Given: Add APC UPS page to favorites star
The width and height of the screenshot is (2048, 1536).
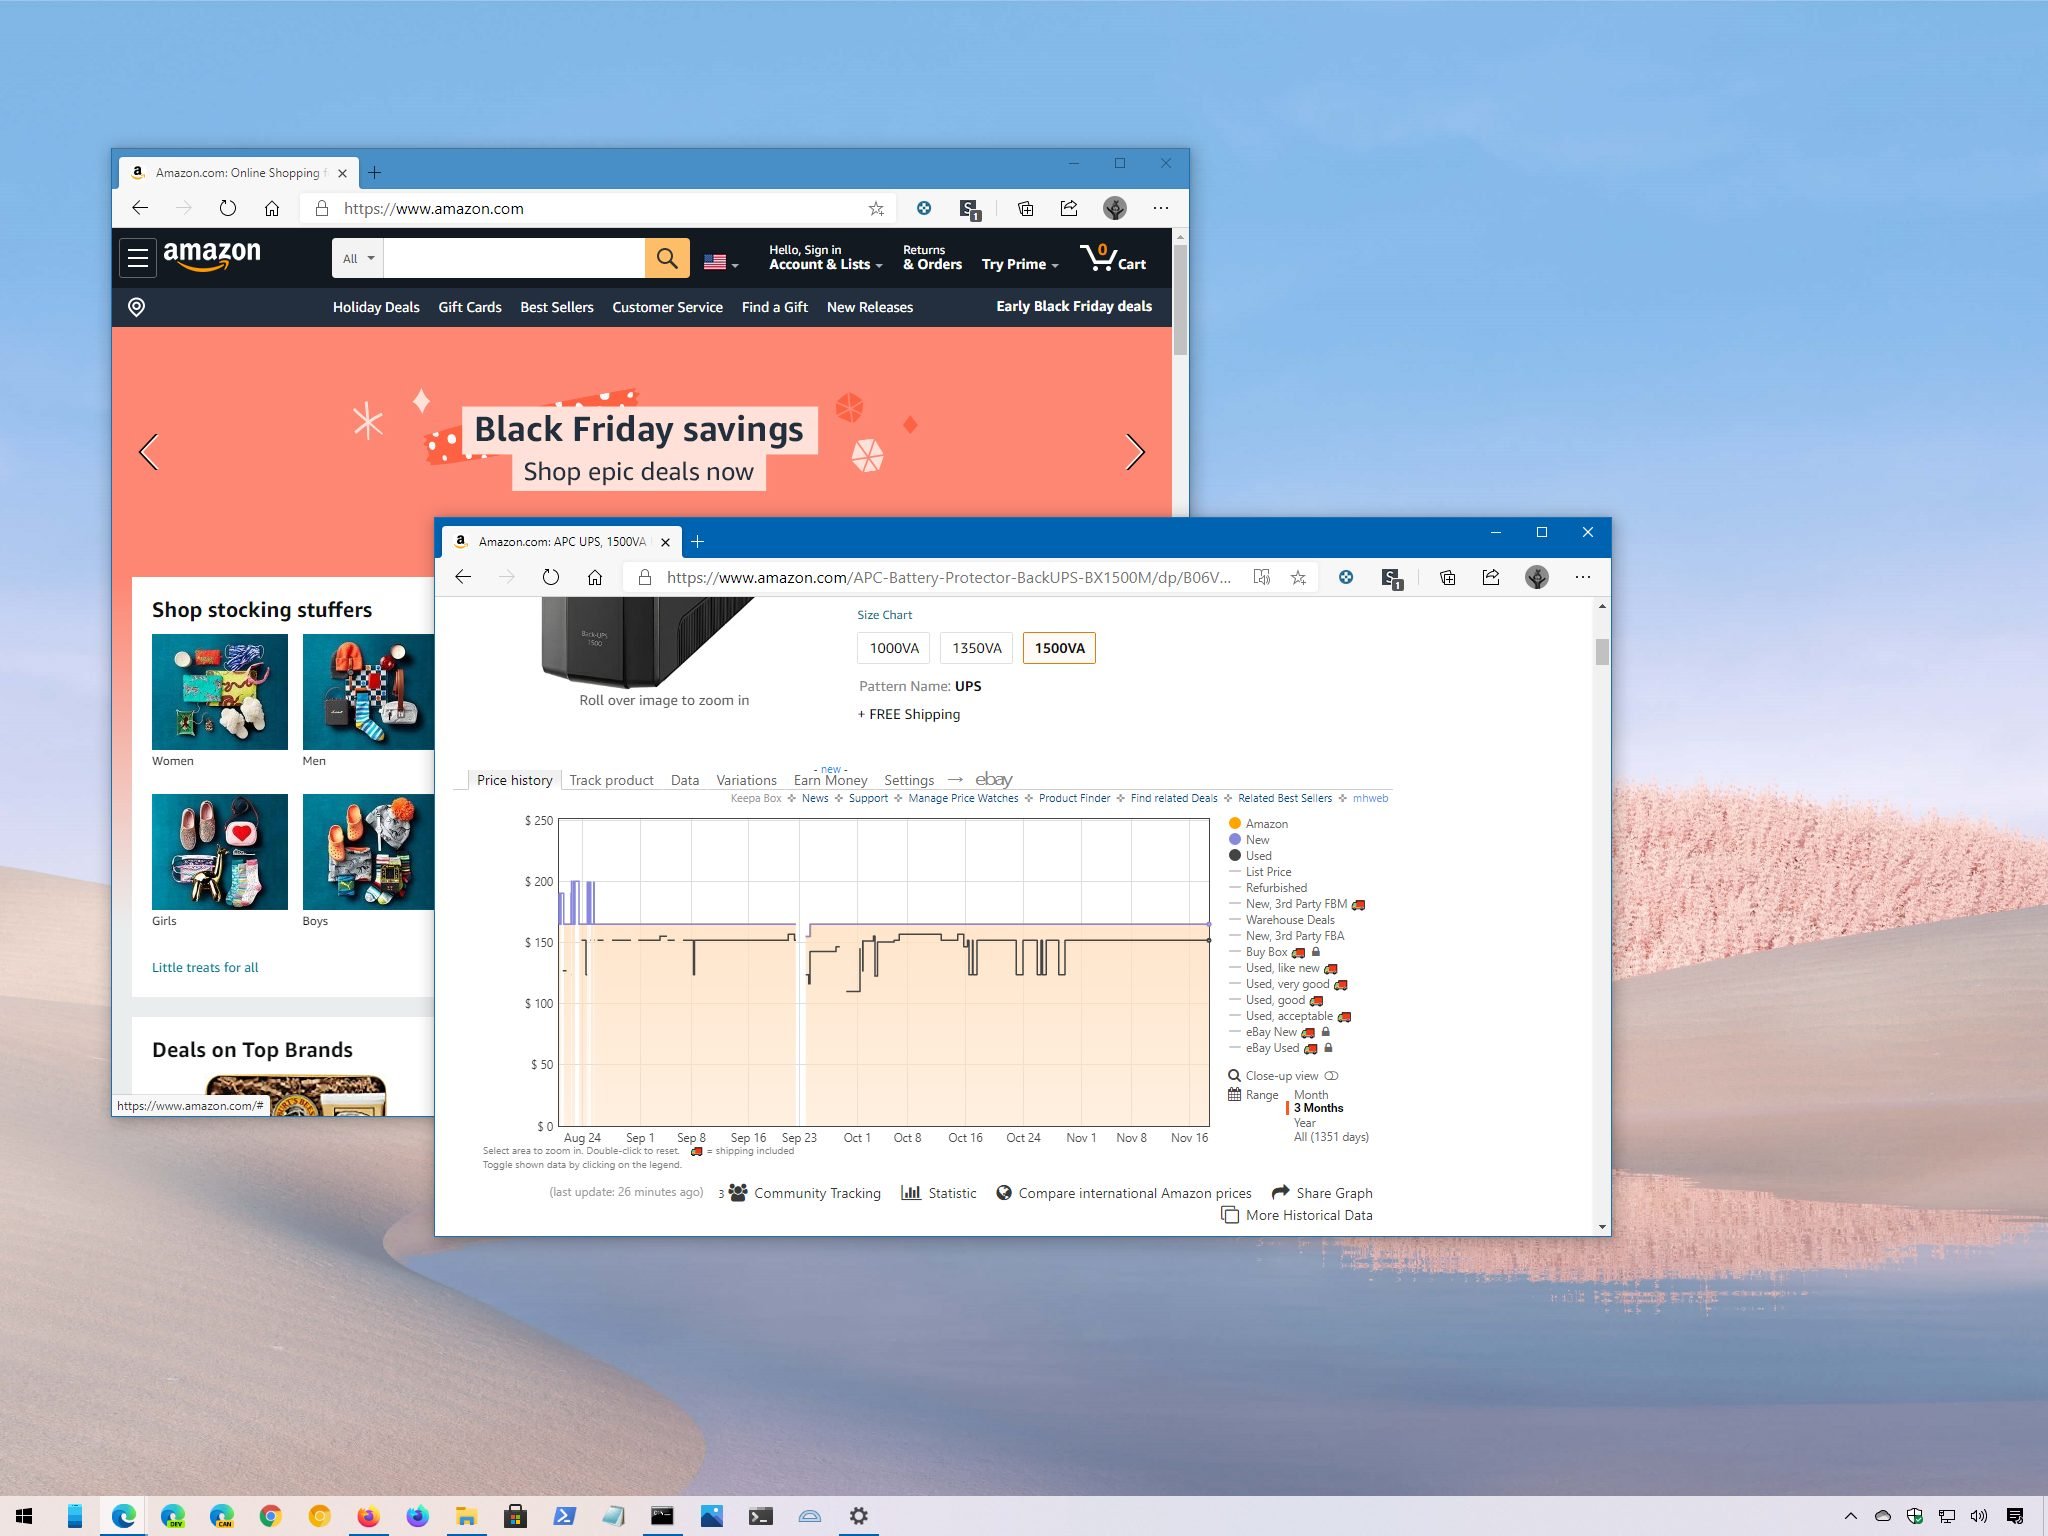Looking at the screenshot, I should [1298, 577].
